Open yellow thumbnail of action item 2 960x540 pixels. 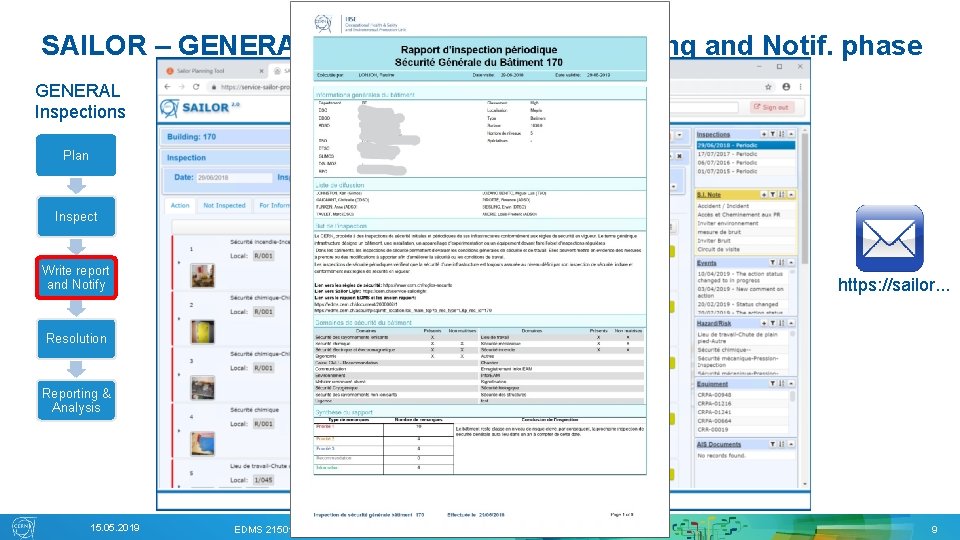pyautogui.click(x=202, y=331)
